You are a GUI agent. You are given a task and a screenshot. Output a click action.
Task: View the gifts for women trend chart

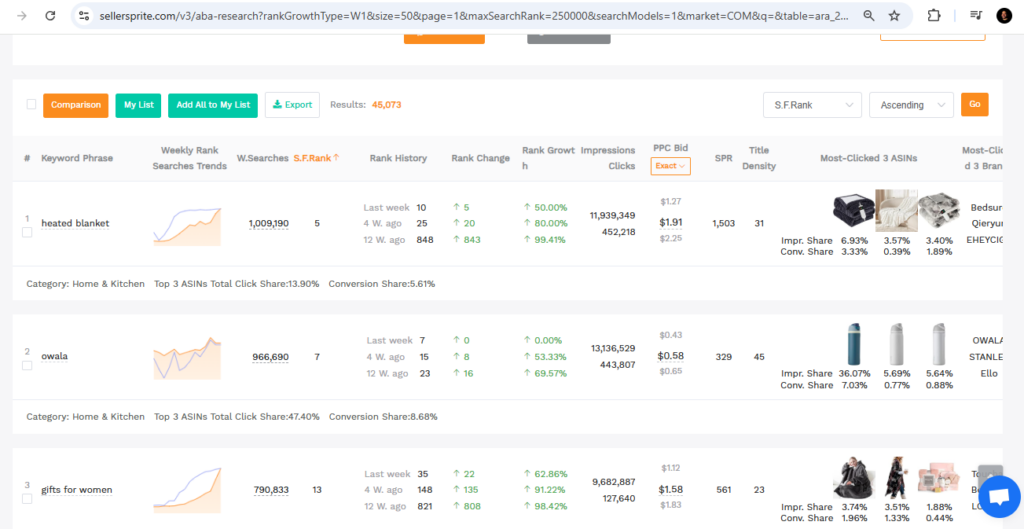[x=187, y=488]
